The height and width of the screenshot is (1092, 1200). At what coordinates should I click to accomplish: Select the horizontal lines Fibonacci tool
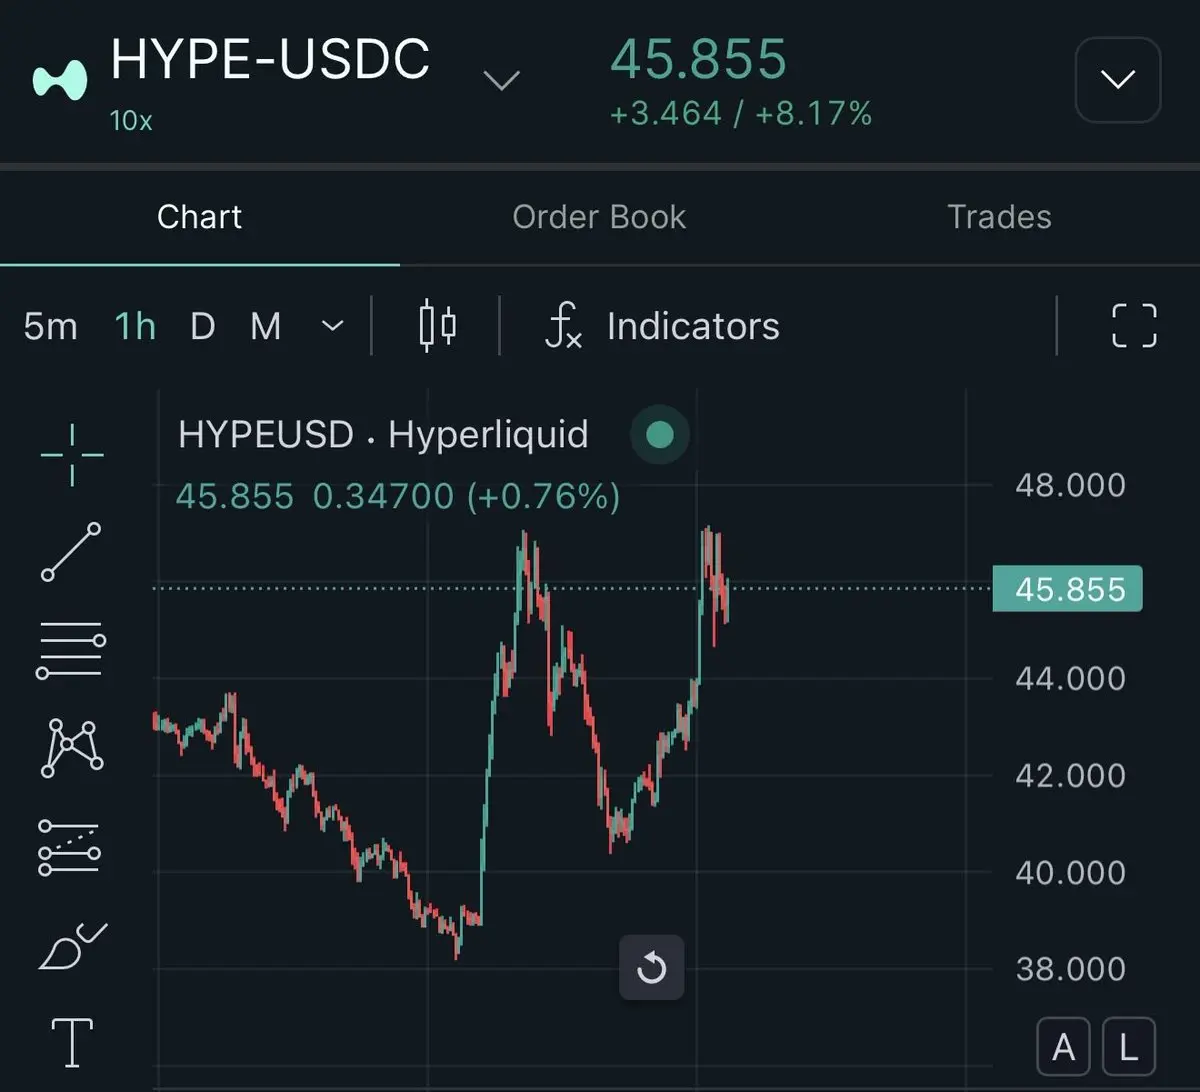point(71,650)
